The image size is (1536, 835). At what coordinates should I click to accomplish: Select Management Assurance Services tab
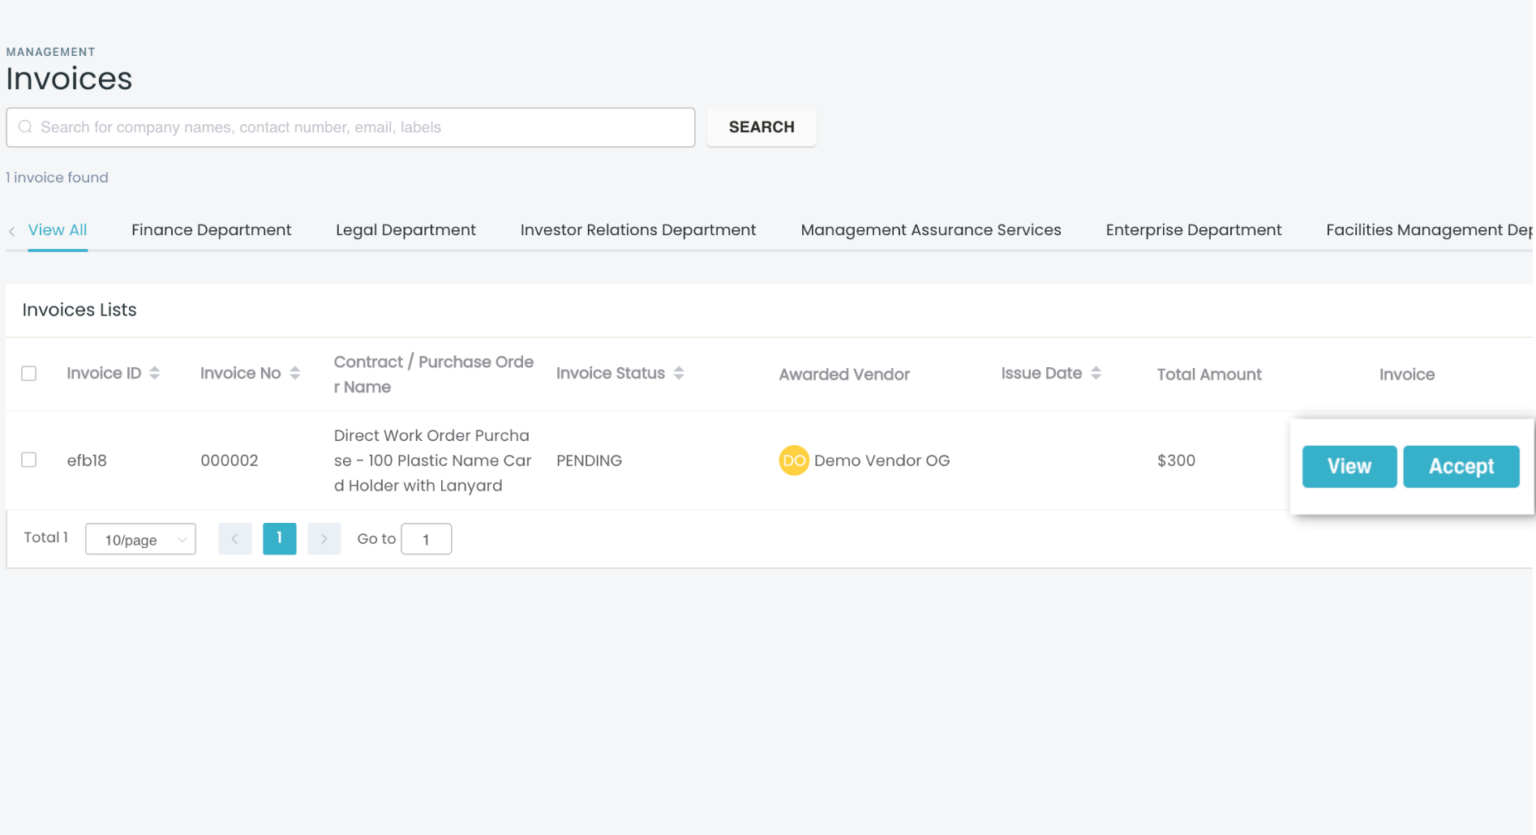(931, 230)
